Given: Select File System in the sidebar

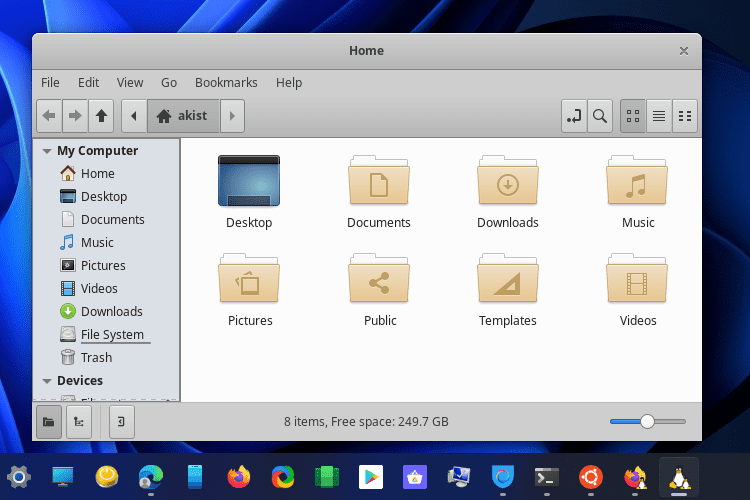Looking at the screenshot, I should (111, 335).
